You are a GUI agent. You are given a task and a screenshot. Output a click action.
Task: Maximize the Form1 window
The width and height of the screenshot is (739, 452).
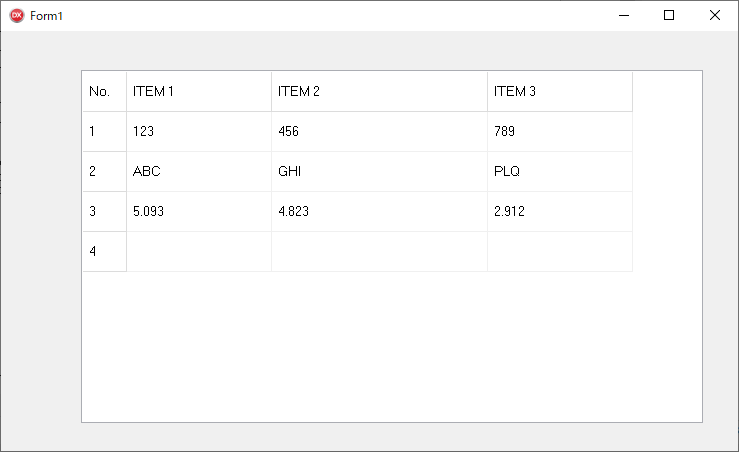coord(669,16)
